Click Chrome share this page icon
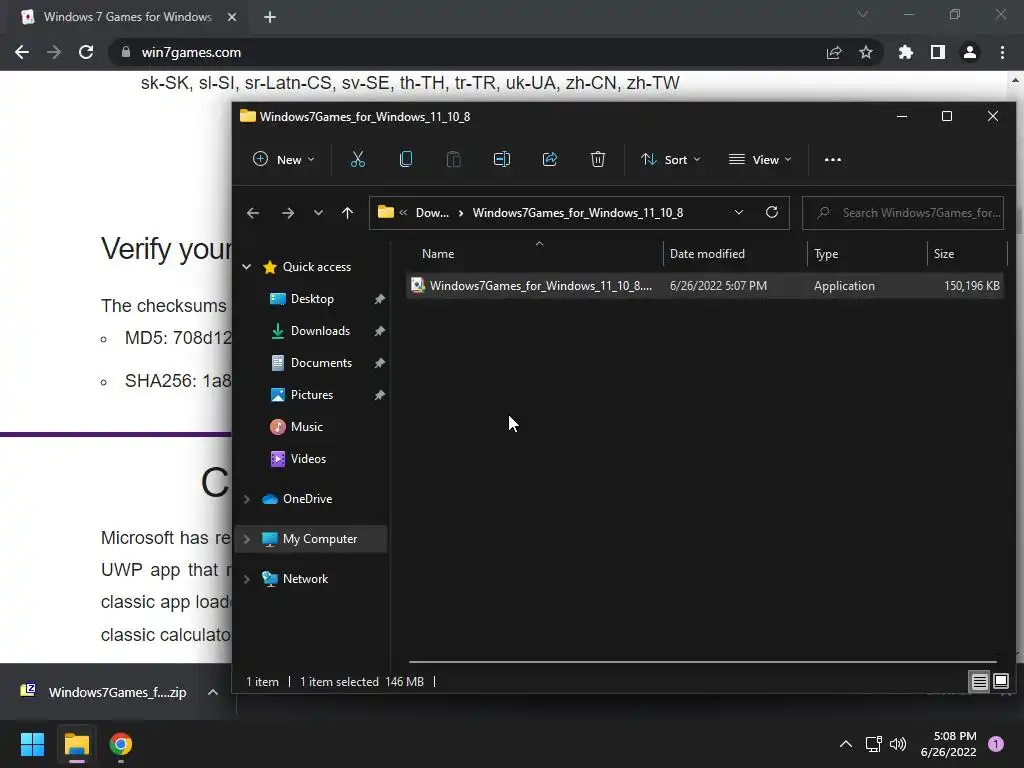The height and width of the screenshot is (768, 1024). tap(834, 52)
